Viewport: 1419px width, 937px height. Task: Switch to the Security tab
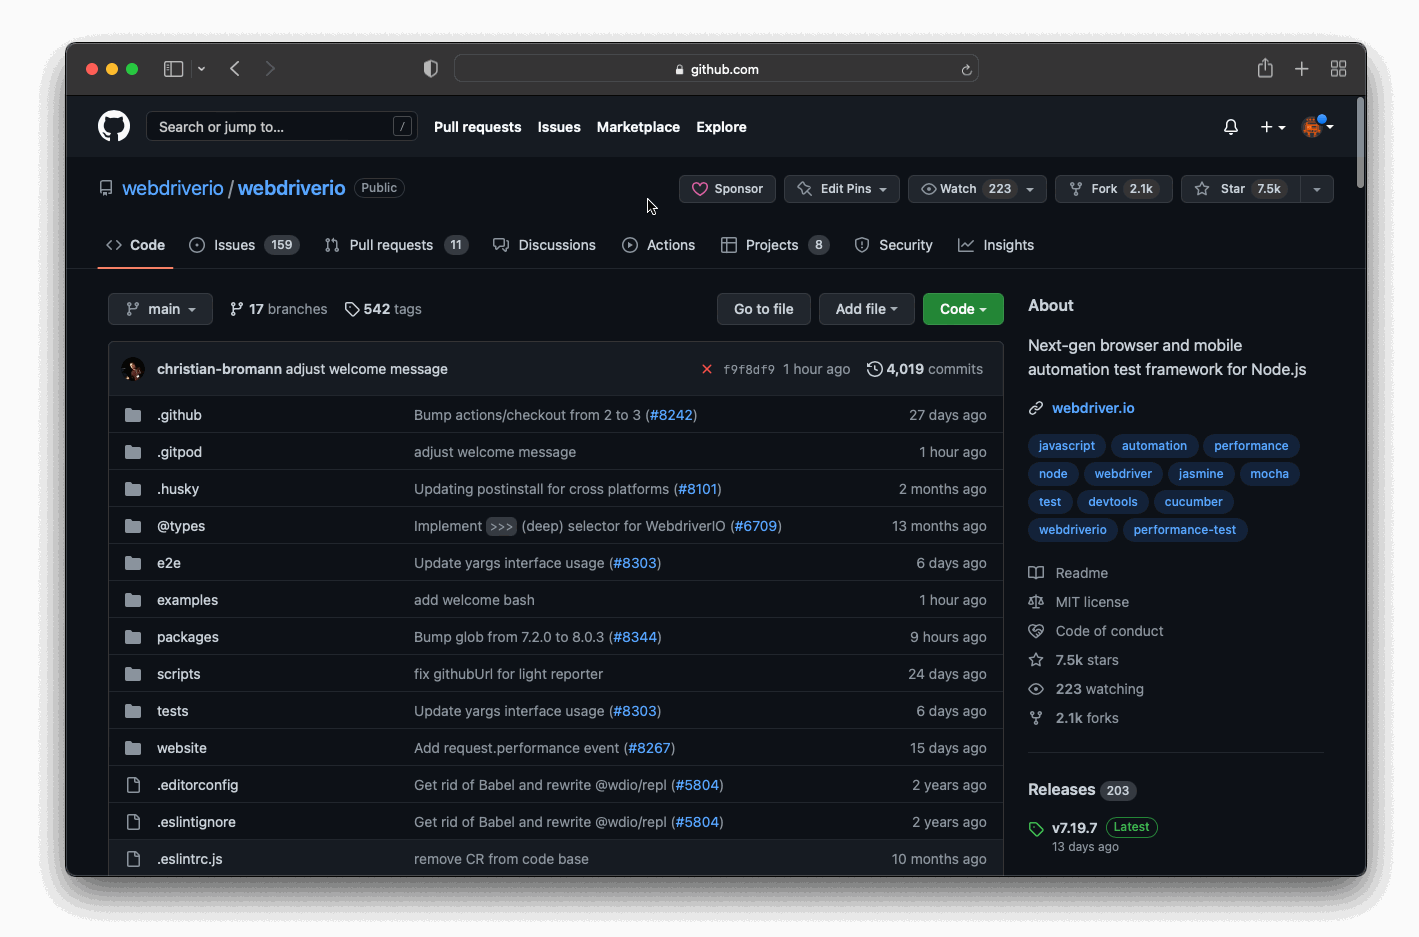point(893,245)
